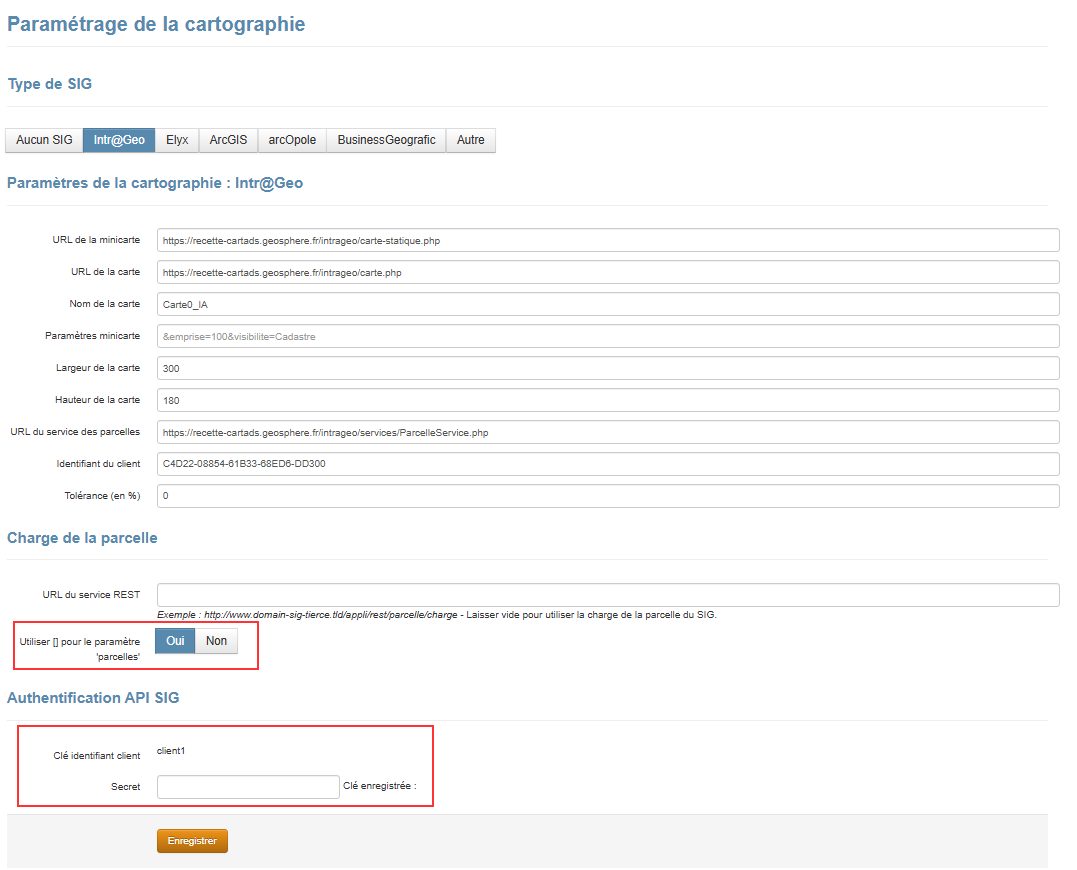Click the Enregistrer button
Viewport: 1077px width, 870px height.
point(192,841)
